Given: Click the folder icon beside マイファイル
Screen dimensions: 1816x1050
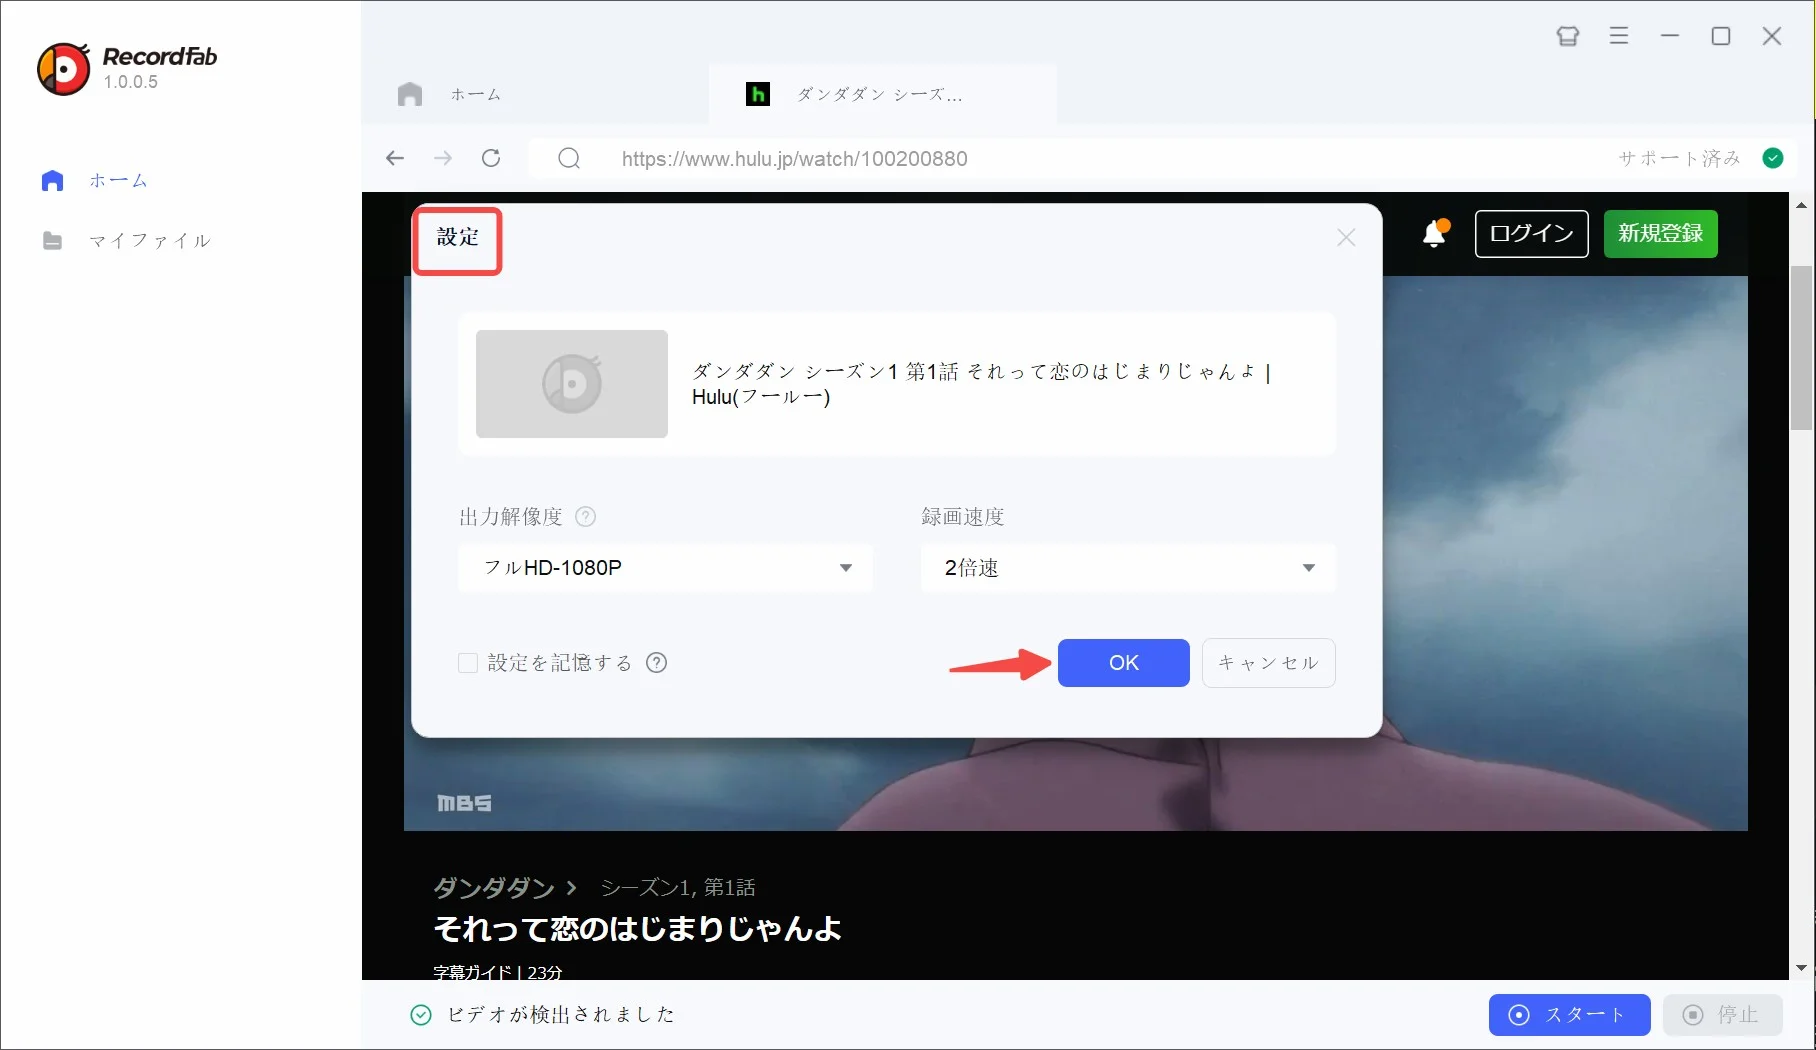Looking at the screenshot, I should [52, 241].
